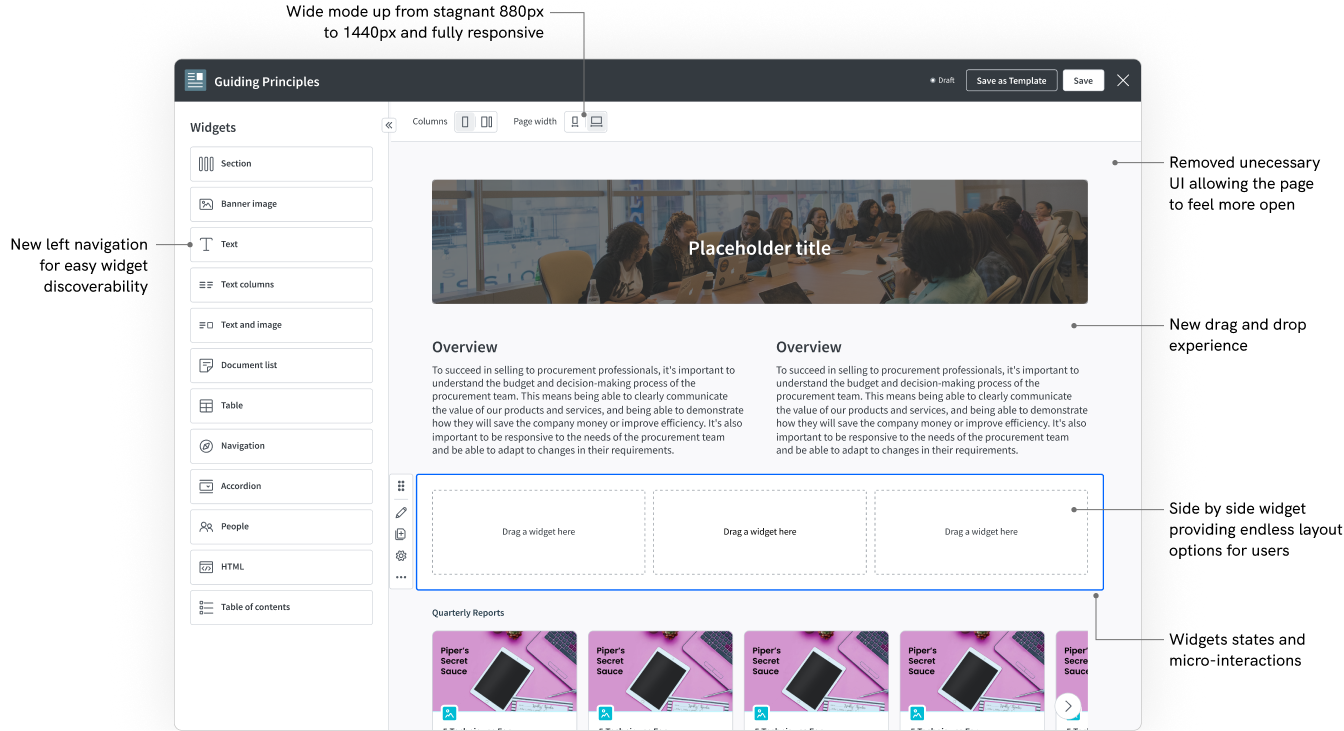Click the banner Placeholder title
This screenshot has height=731, width=1344.
click(759, 248)
